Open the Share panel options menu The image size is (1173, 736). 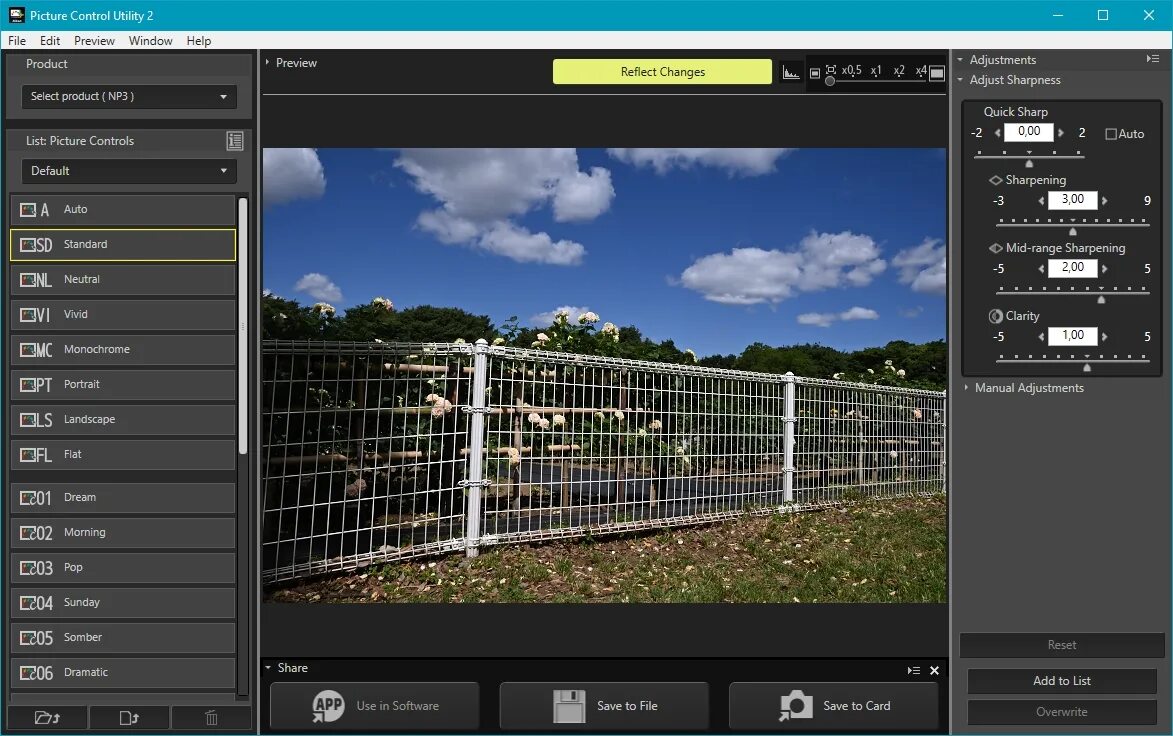(x=913, y=670)
